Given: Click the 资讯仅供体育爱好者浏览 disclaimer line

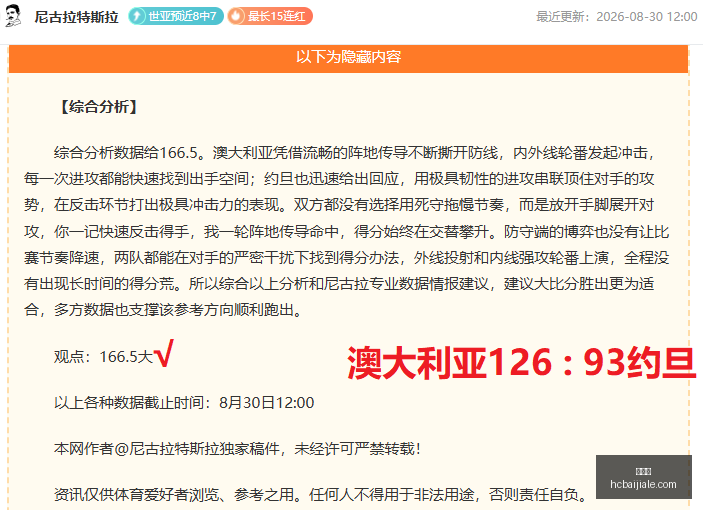Looking at the screenshot, I should tap(321, 494).
